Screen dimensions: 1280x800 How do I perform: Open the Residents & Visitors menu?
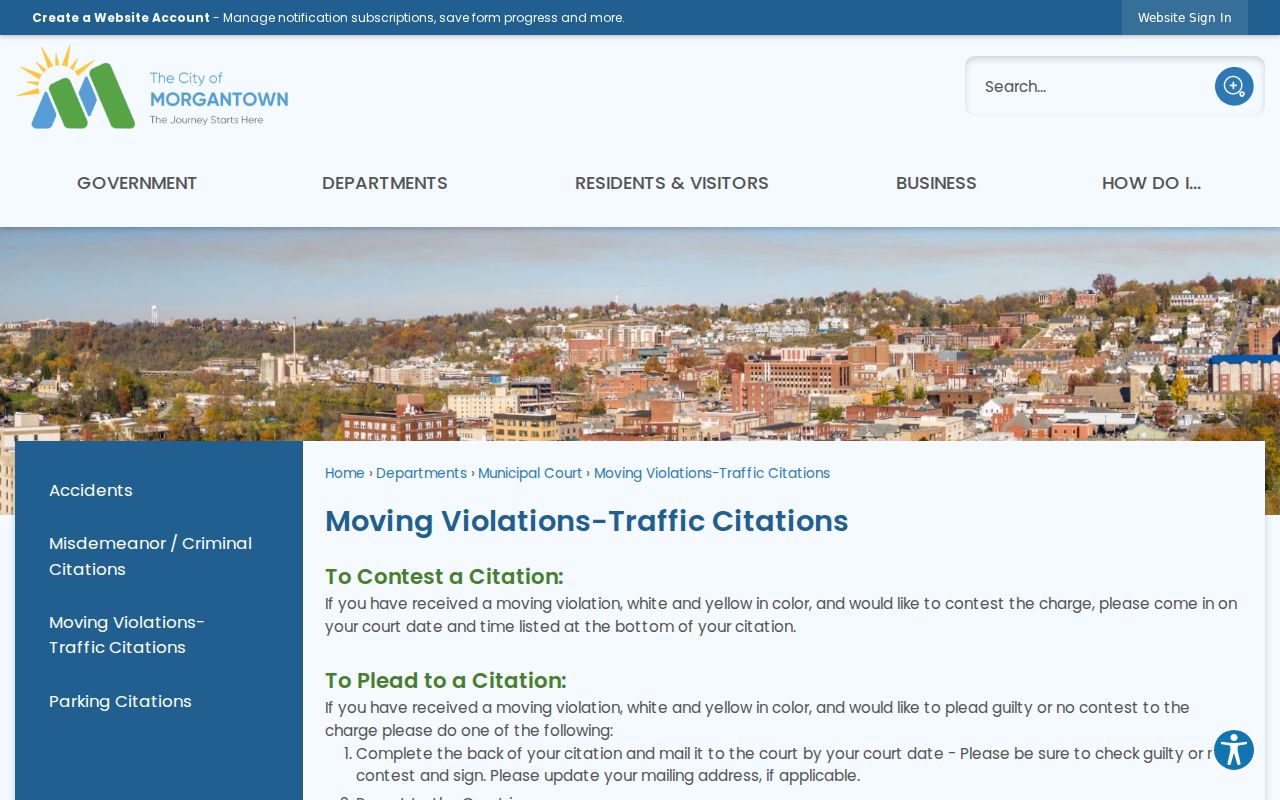[672, 183]
